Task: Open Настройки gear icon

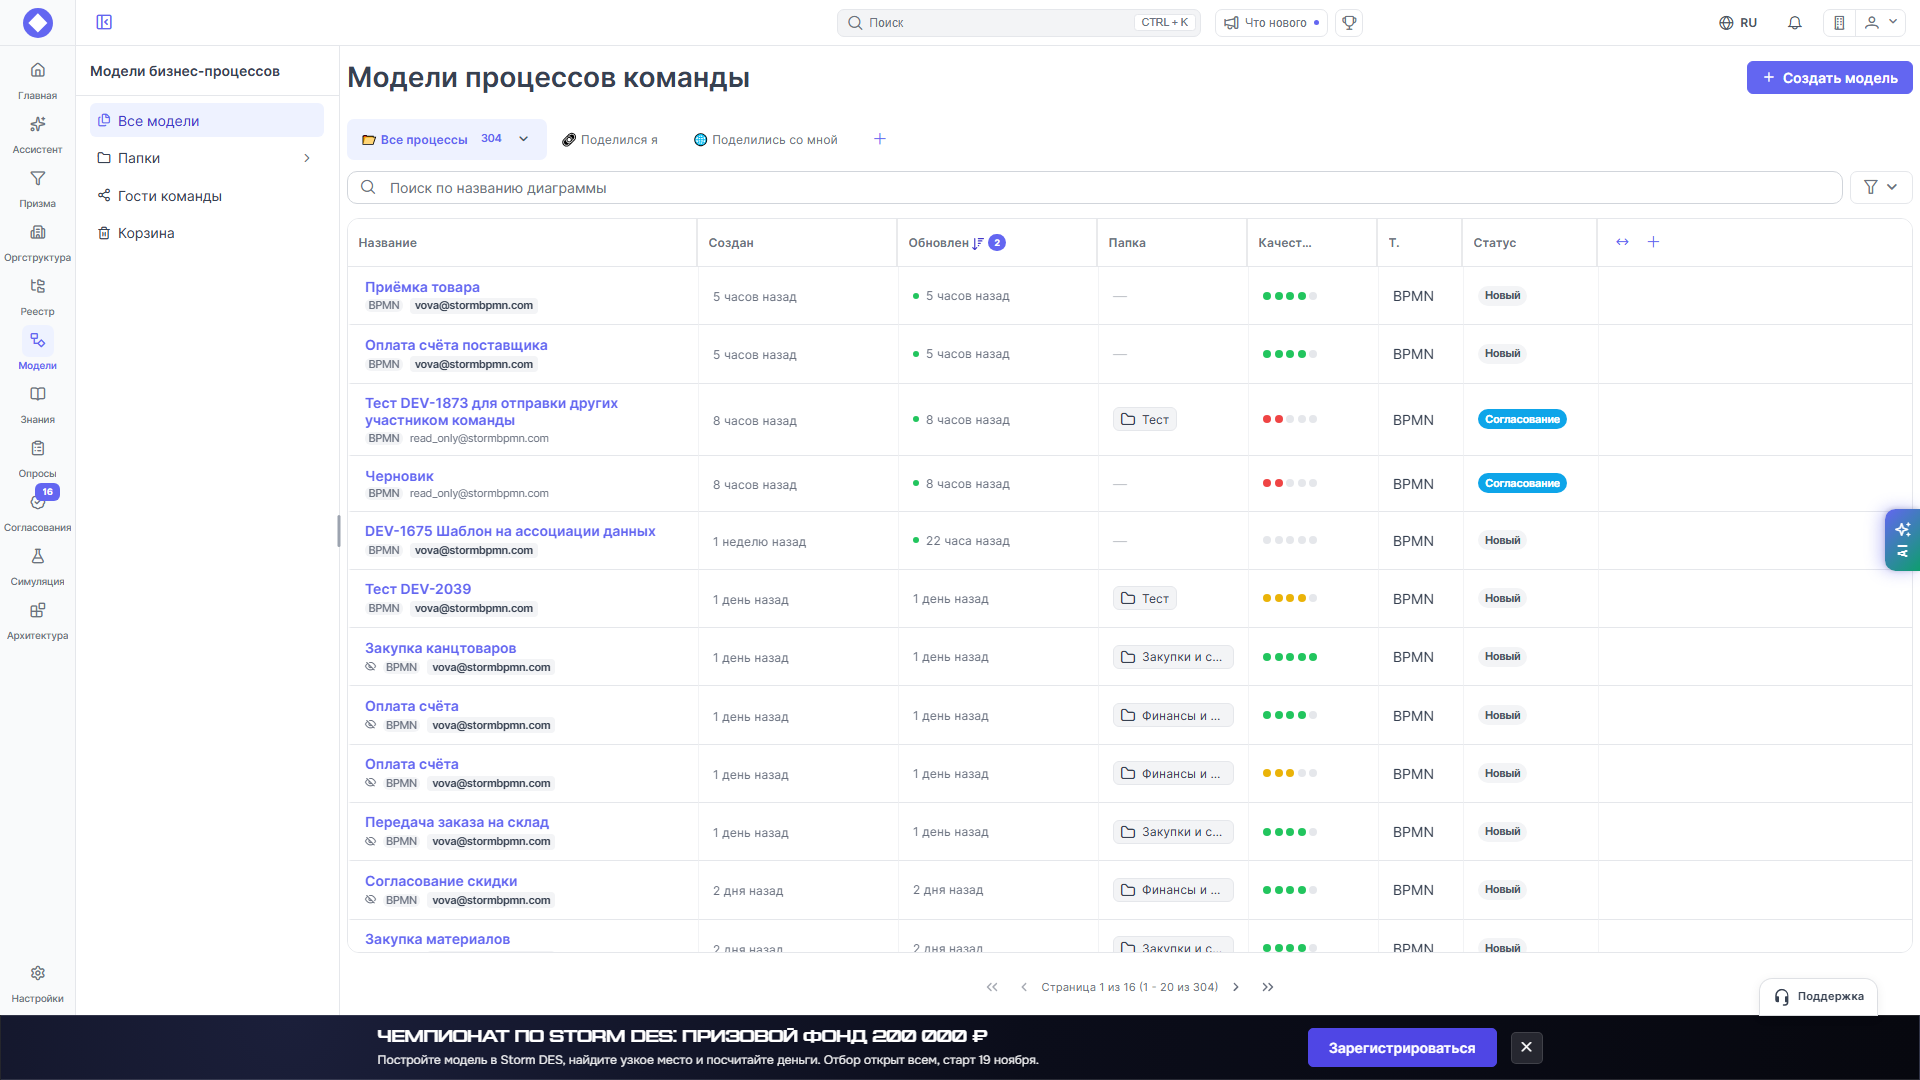Action: point(37,973)
